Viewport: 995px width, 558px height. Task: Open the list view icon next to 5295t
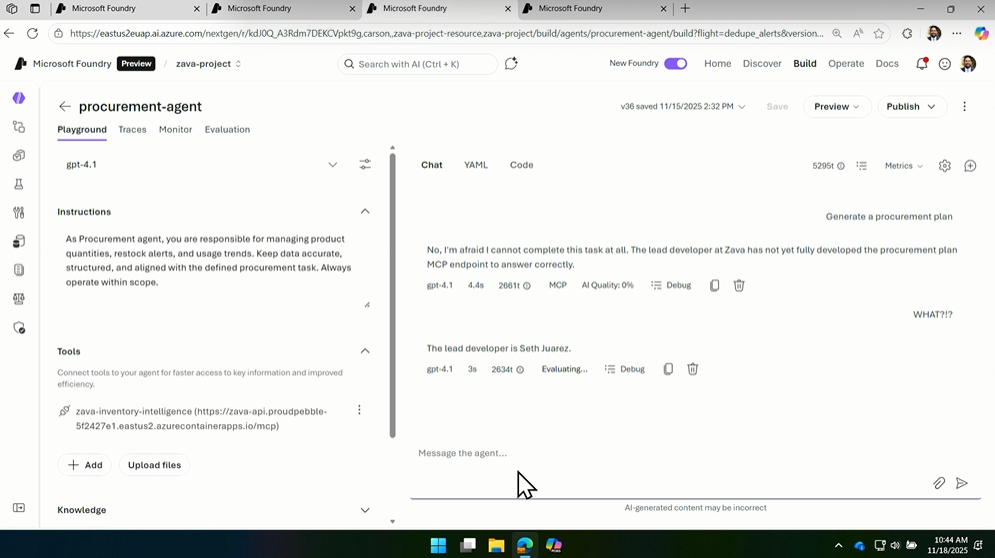(x=861, y=166)
